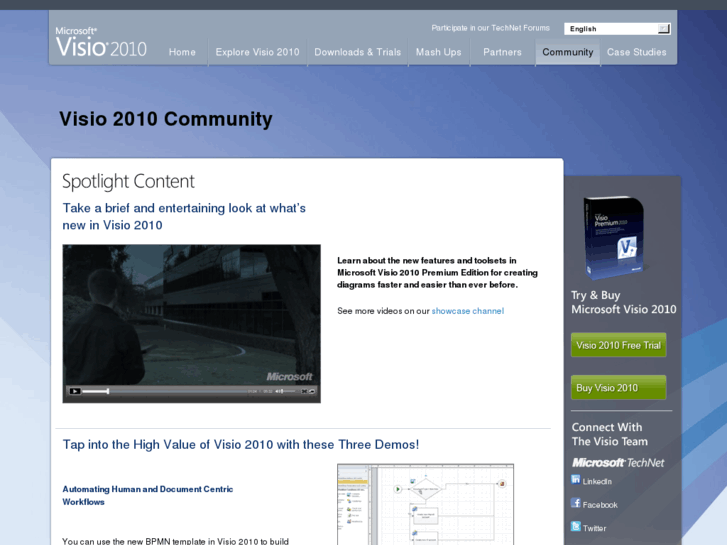The width and height of the screenshot is (727, 545).
Task: Click the Microsoft TechNet logo
Action: click(618, 462)
